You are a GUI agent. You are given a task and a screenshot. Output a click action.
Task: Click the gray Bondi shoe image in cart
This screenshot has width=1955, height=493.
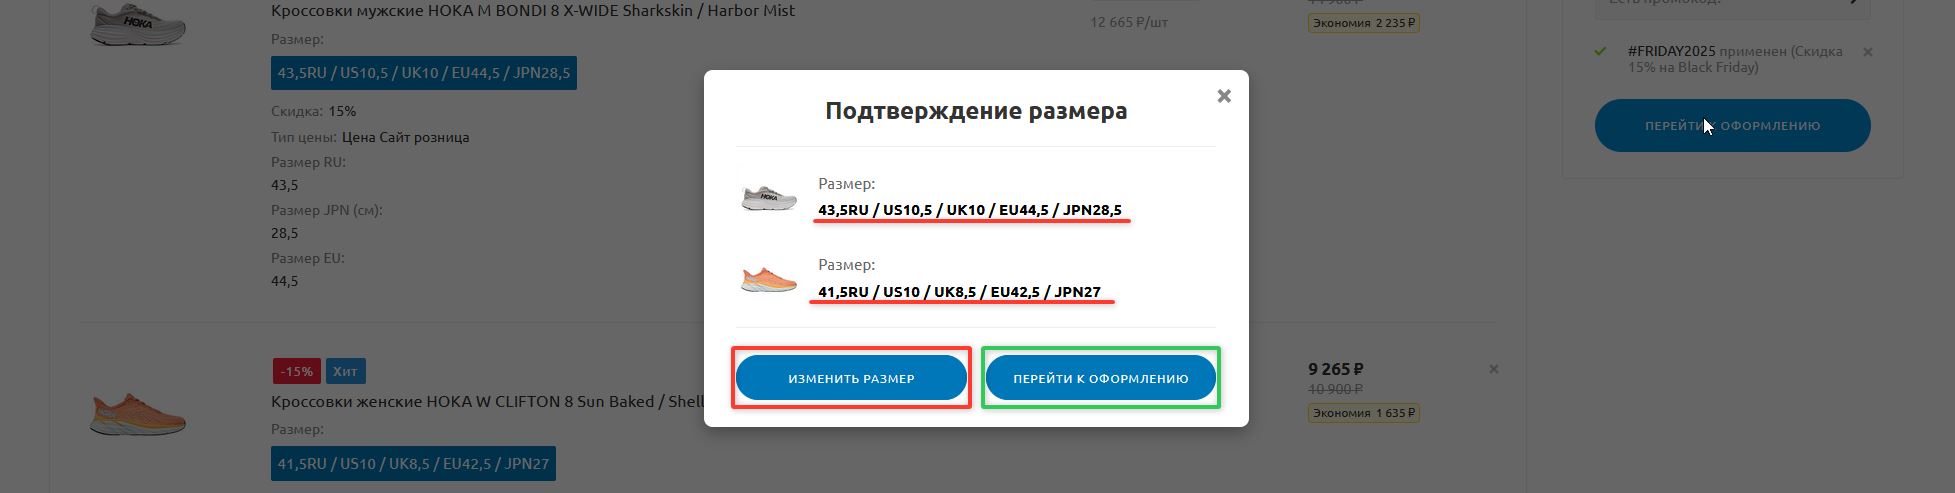click(138, 22)
